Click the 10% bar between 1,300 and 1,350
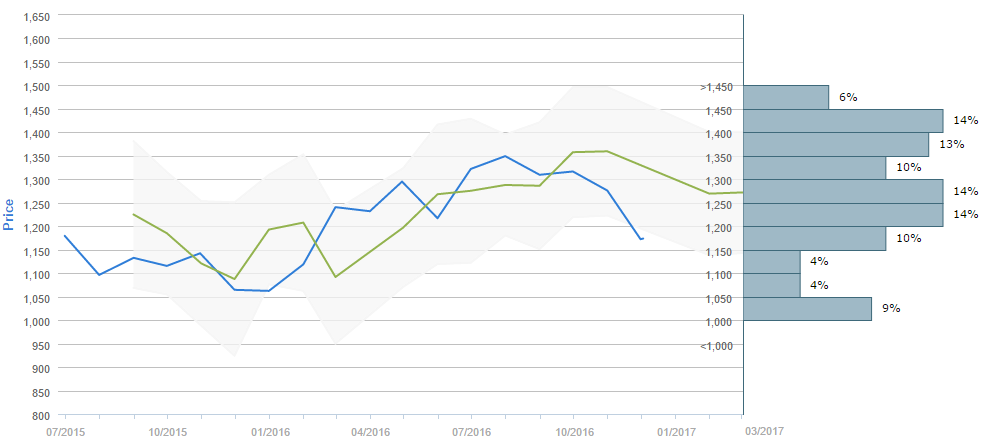The image size is (988, 442). pos(815,168)
